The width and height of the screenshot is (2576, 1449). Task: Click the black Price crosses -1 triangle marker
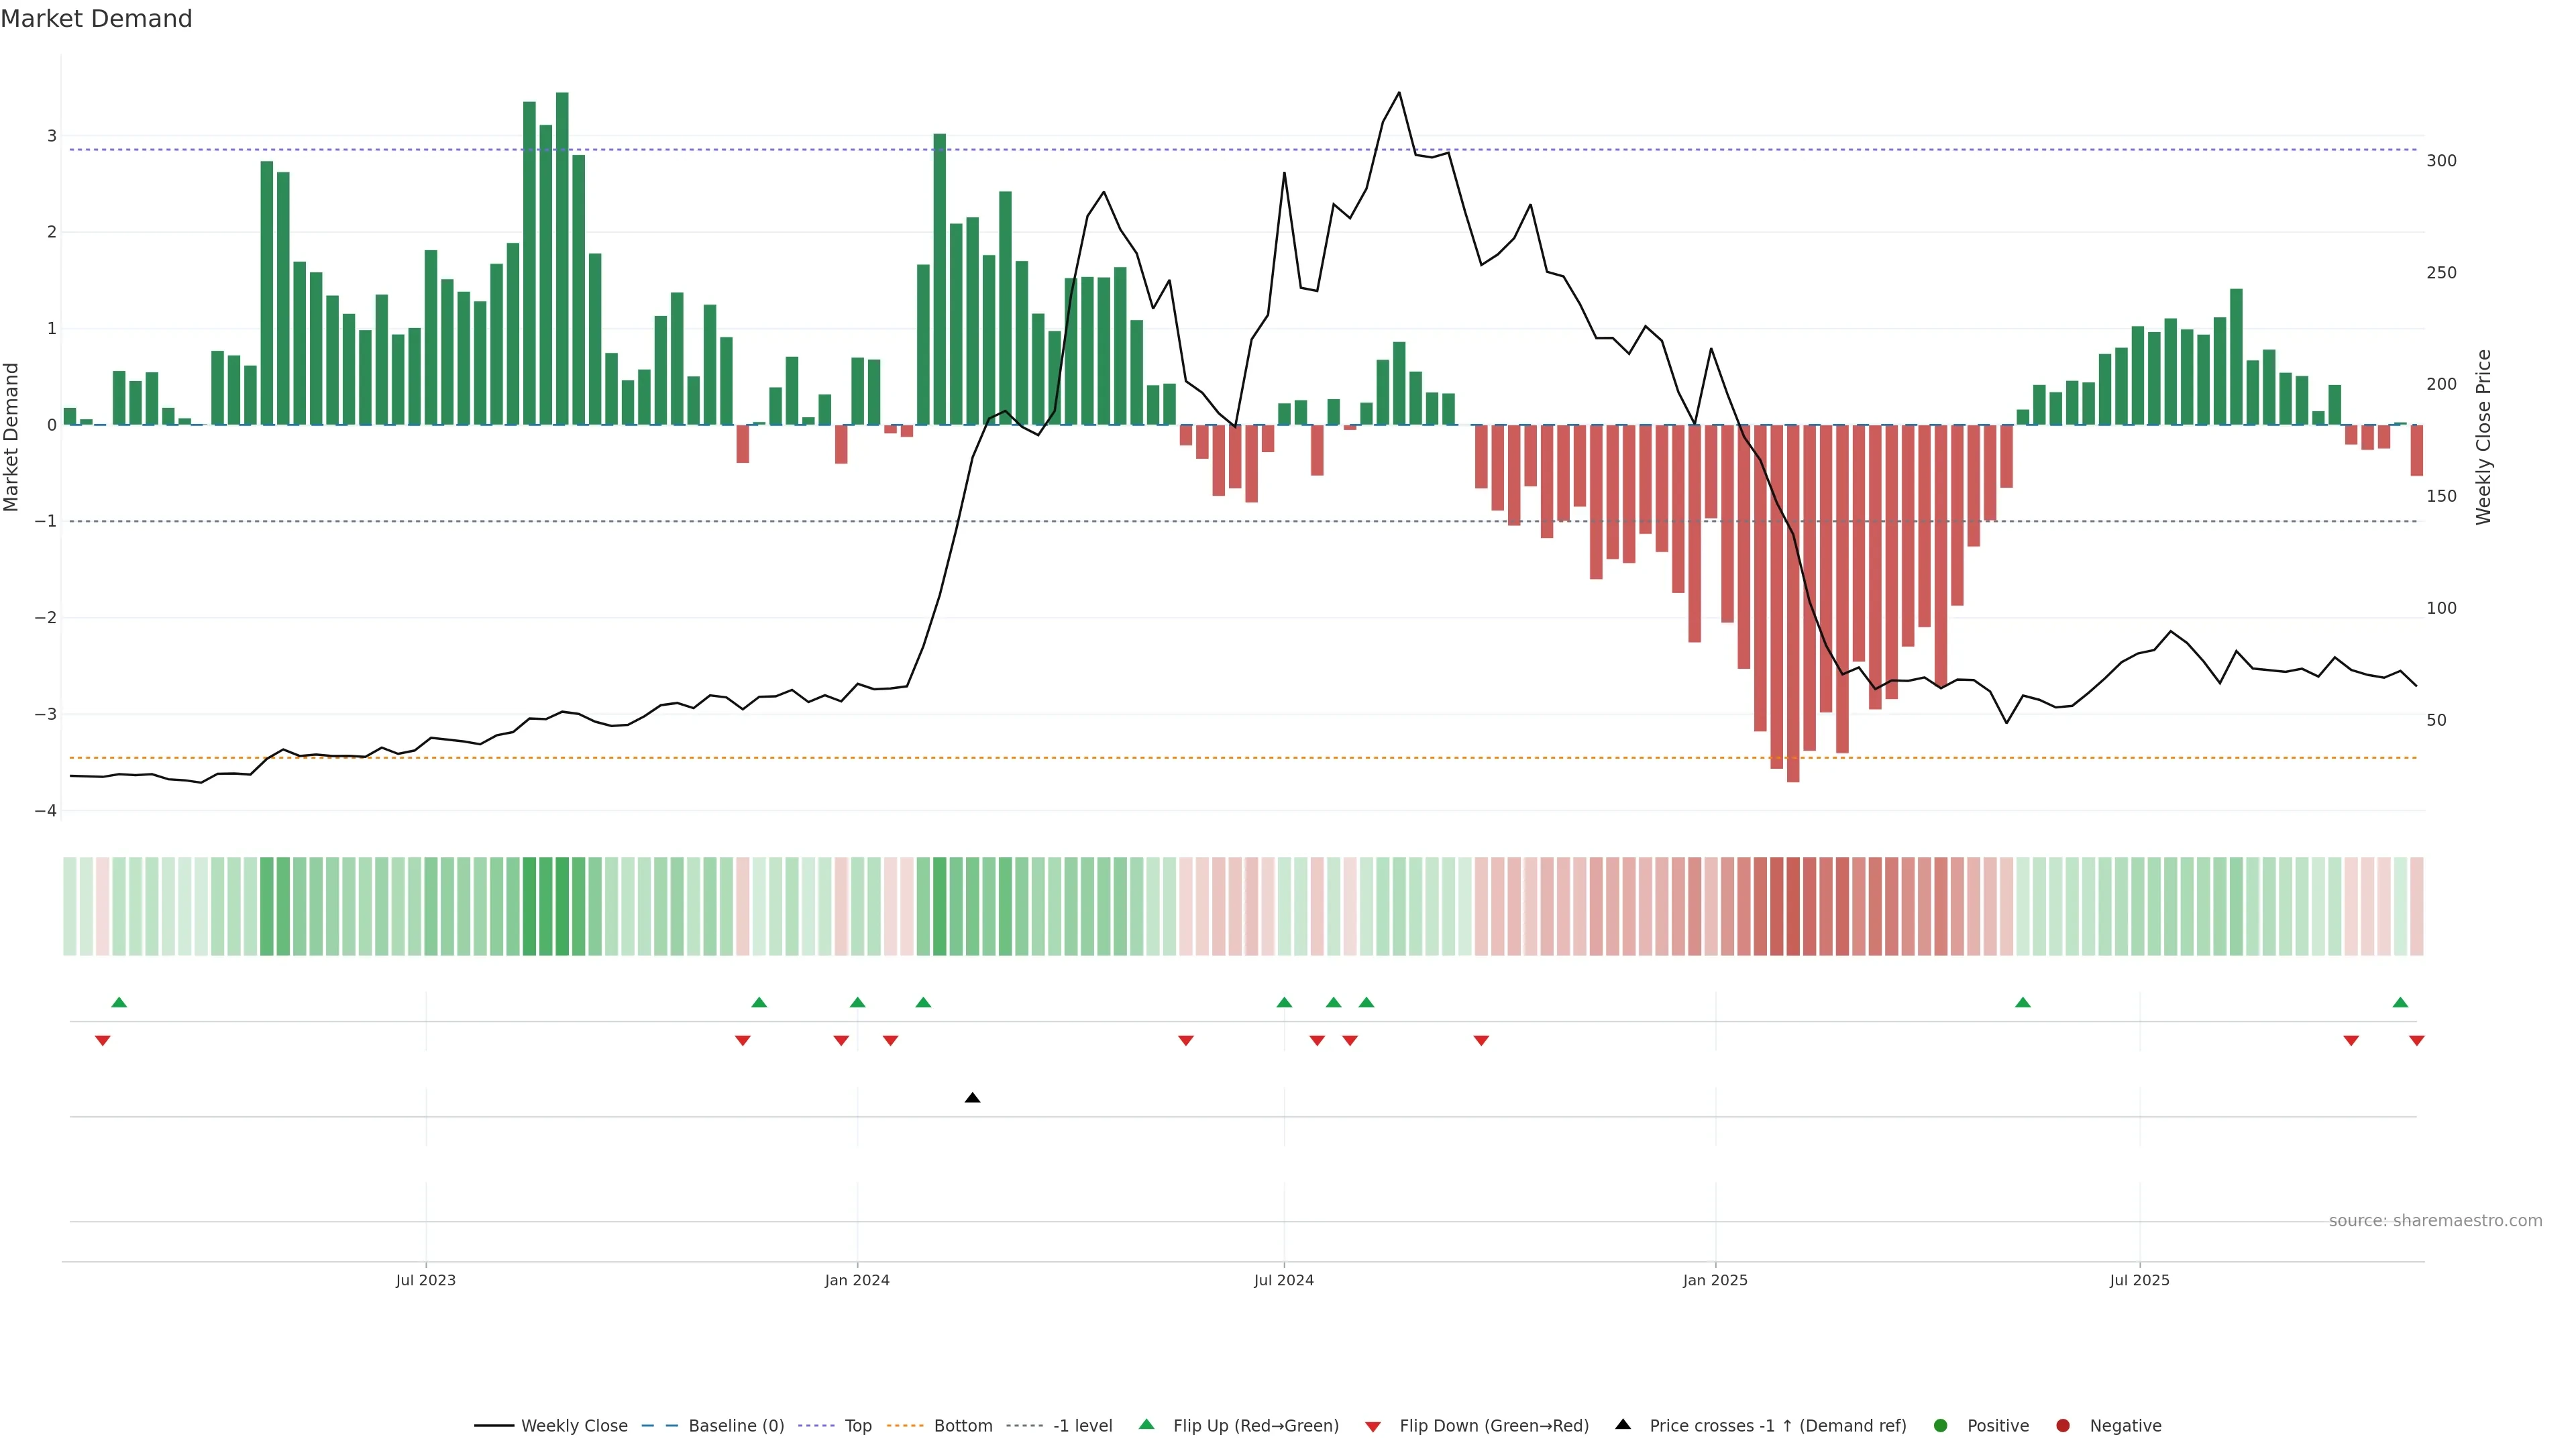pyautogui.click(x=972, y=1098)
